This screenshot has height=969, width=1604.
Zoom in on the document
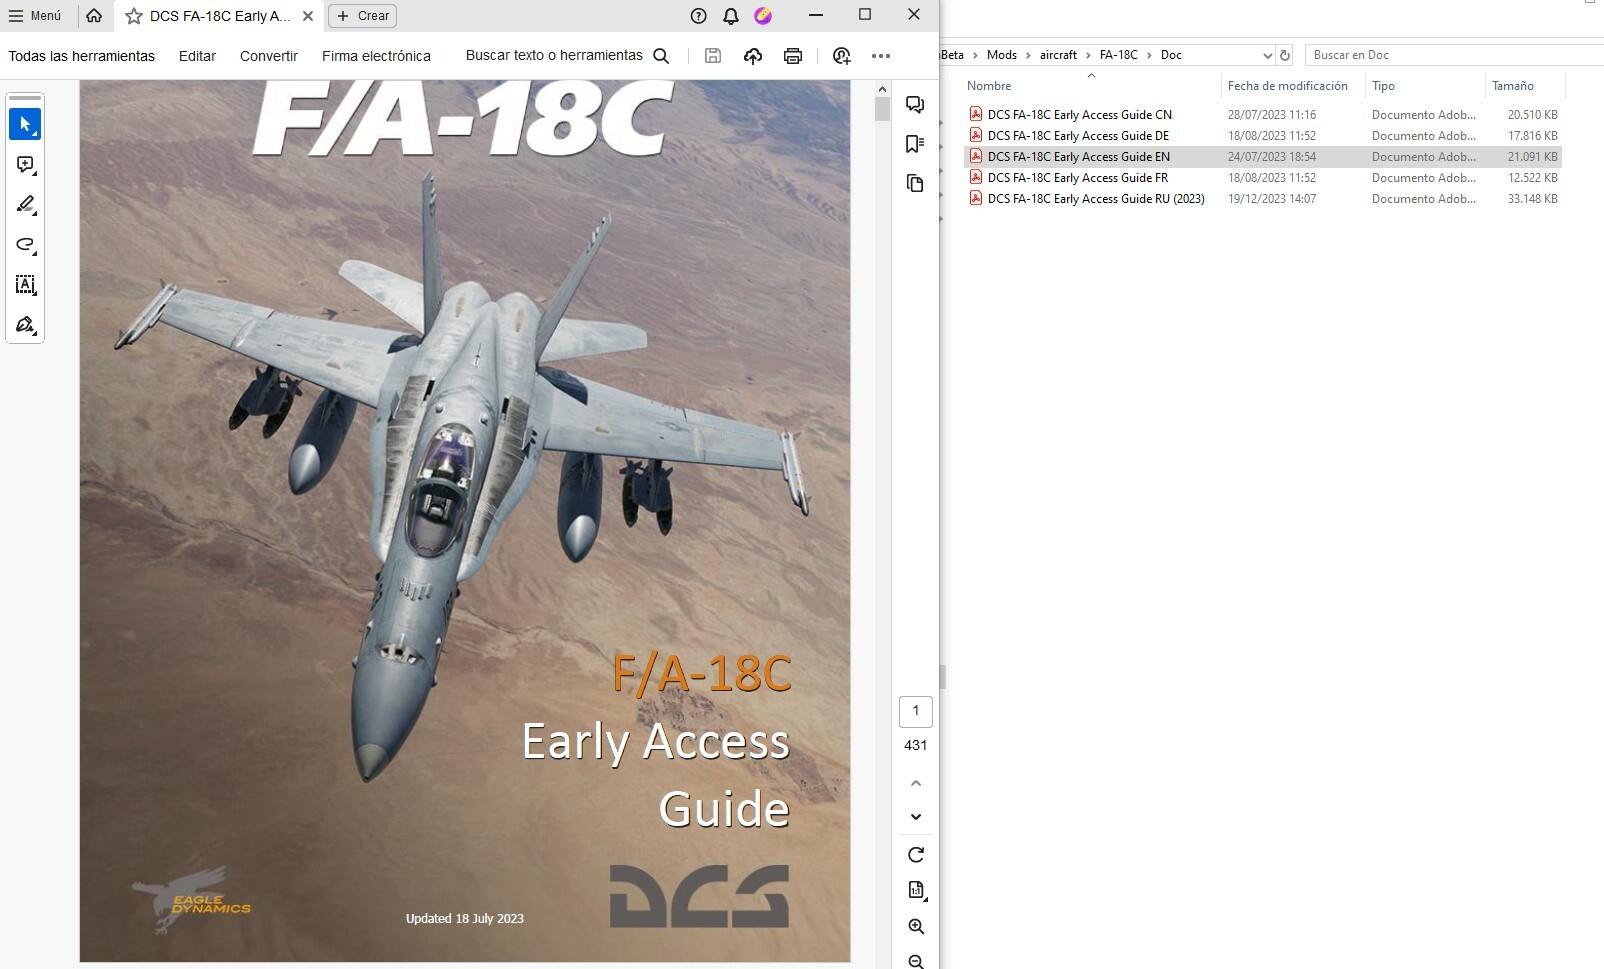916,927
